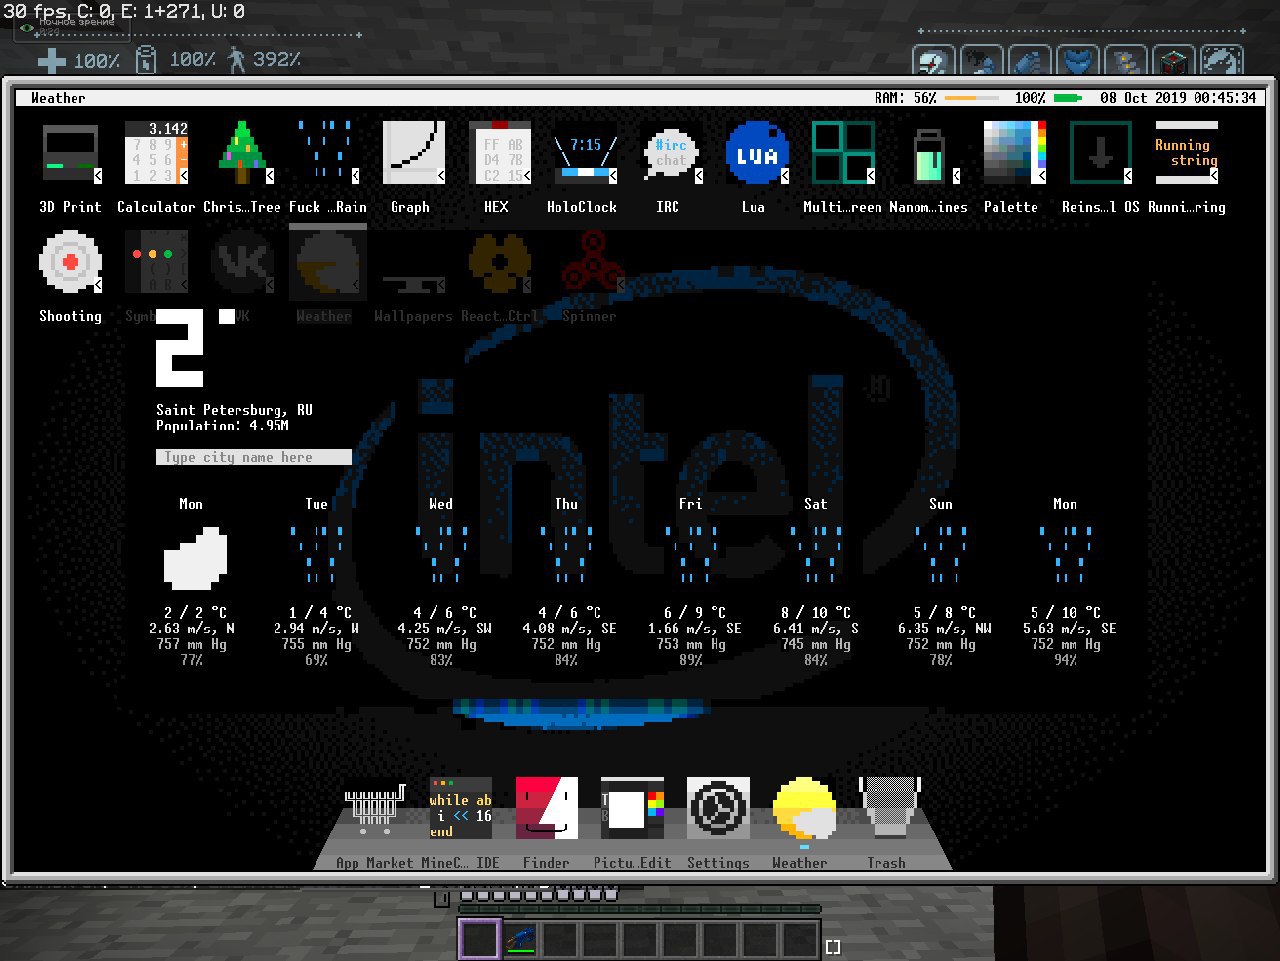Image resolution: width=1280 pixels, height=961 pixels.
Task: Open the Multiscreen app icon
Action: (x=844, y=152)
